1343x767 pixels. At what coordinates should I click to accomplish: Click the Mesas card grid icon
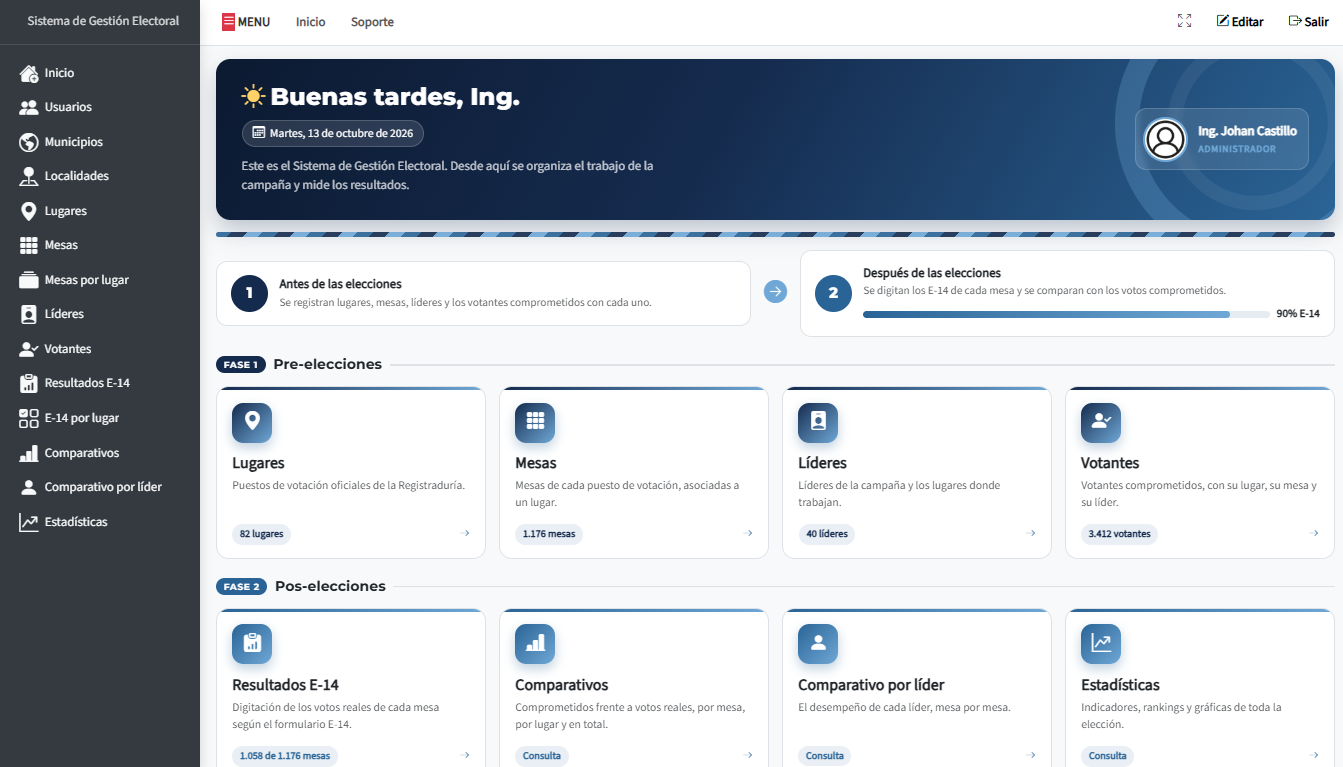coord(535,423)
